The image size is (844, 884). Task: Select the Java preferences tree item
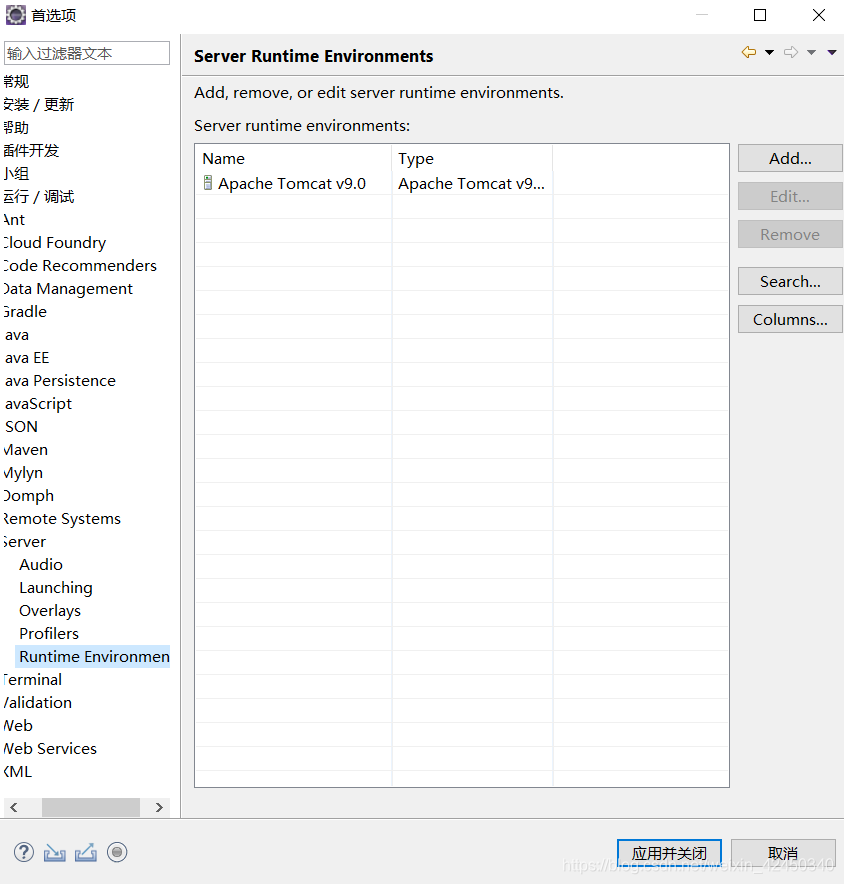point(16,335)
